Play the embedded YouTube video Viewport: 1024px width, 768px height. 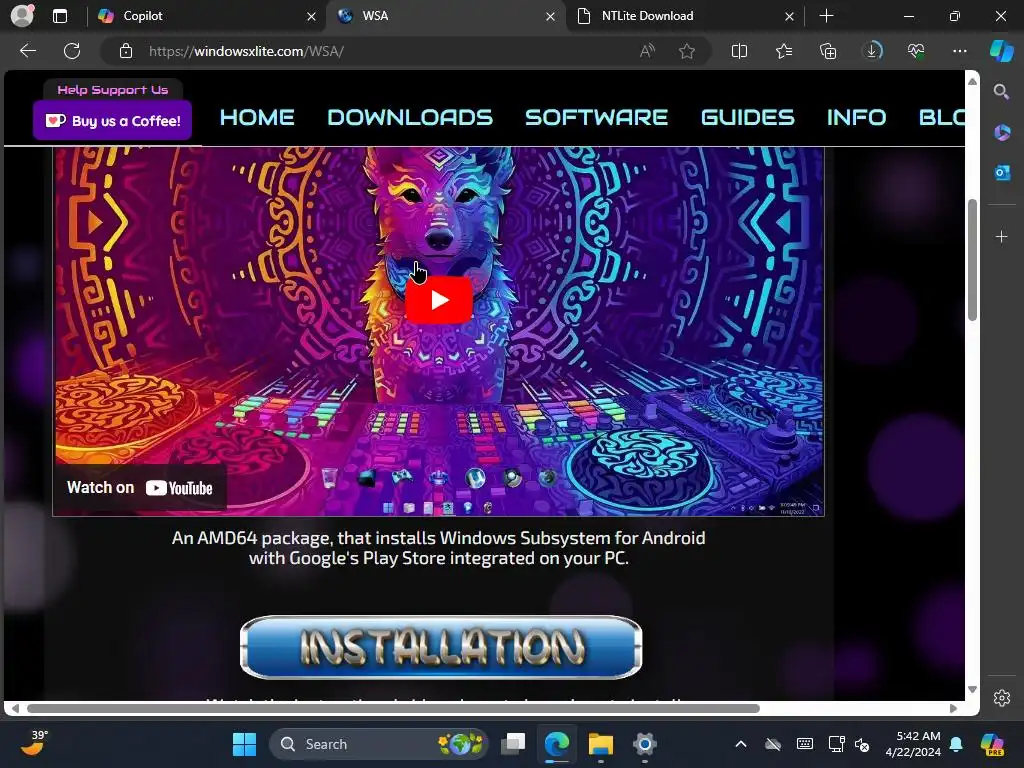click(439, 300)
